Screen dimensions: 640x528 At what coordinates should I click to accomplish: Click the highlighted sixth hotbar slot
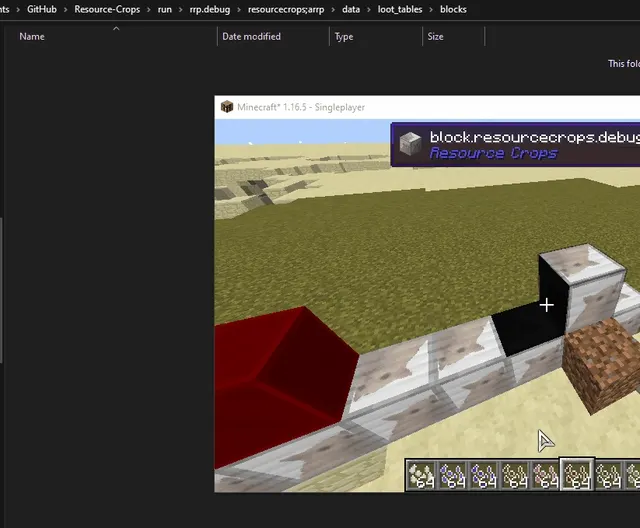coord(577,475)
